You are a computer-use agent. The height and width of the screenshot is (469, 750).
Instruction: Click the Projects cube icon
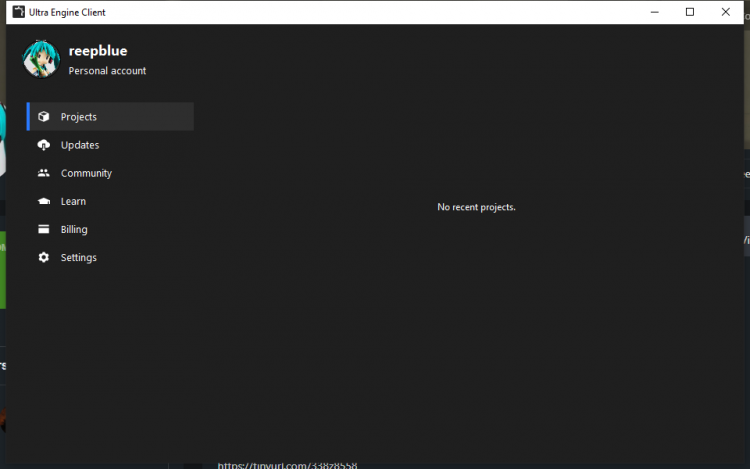(x=44, y=117)
